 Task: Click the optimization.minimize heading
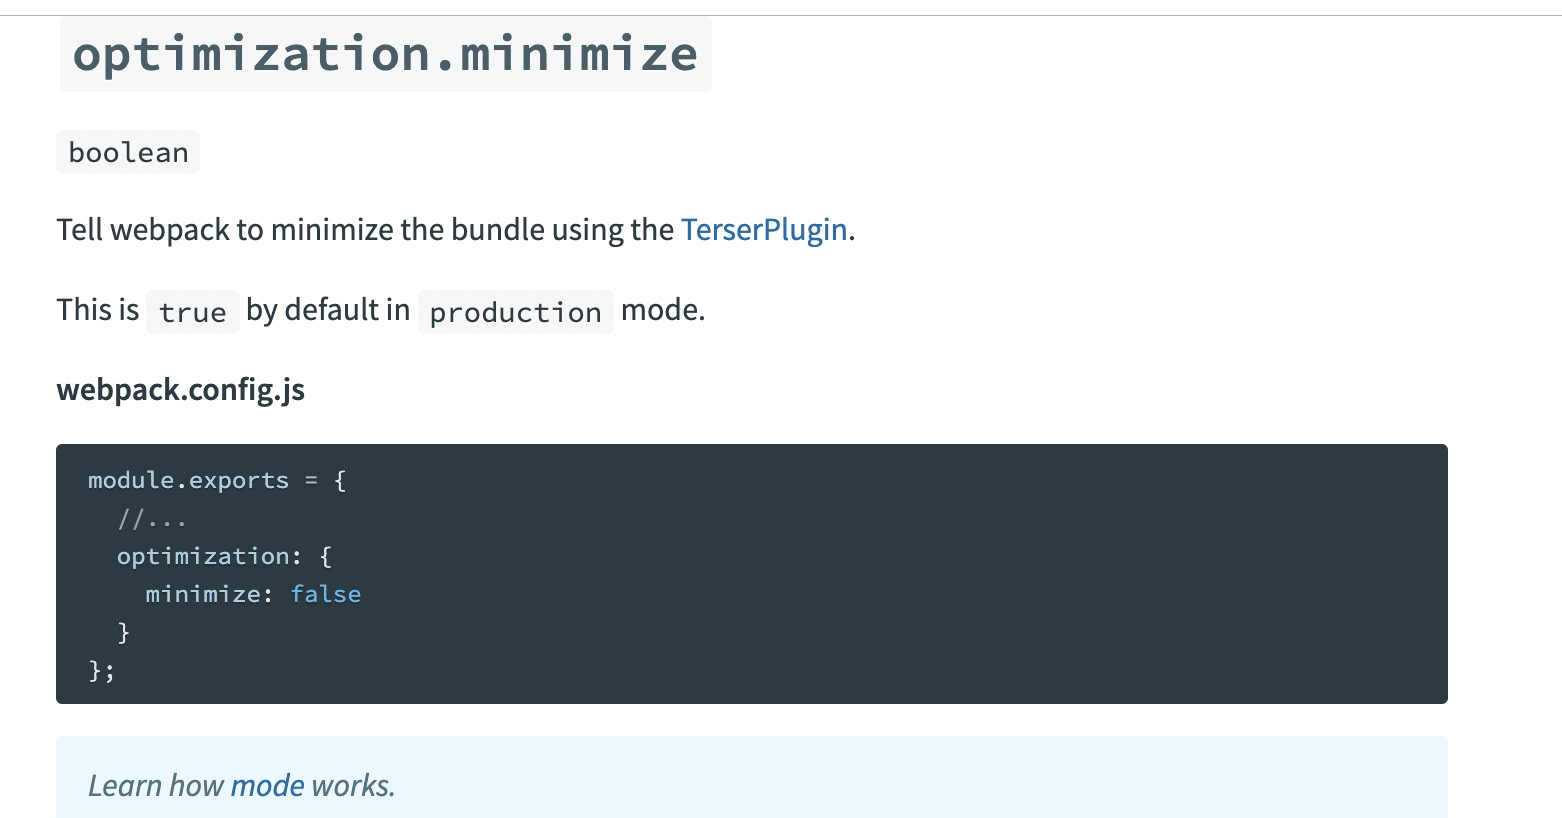point(385,54)
